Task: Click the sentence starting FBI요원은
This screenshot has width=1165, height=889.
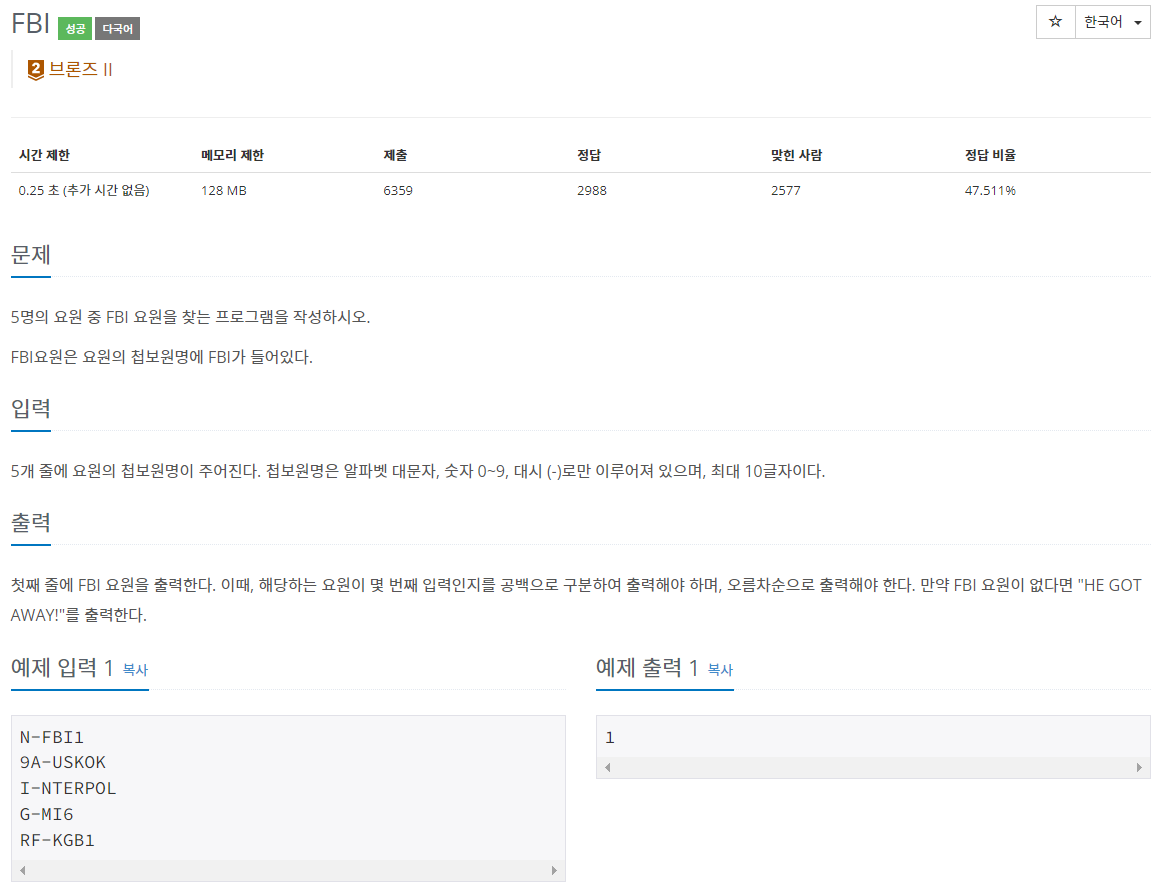Action: [x=162, y=357]
